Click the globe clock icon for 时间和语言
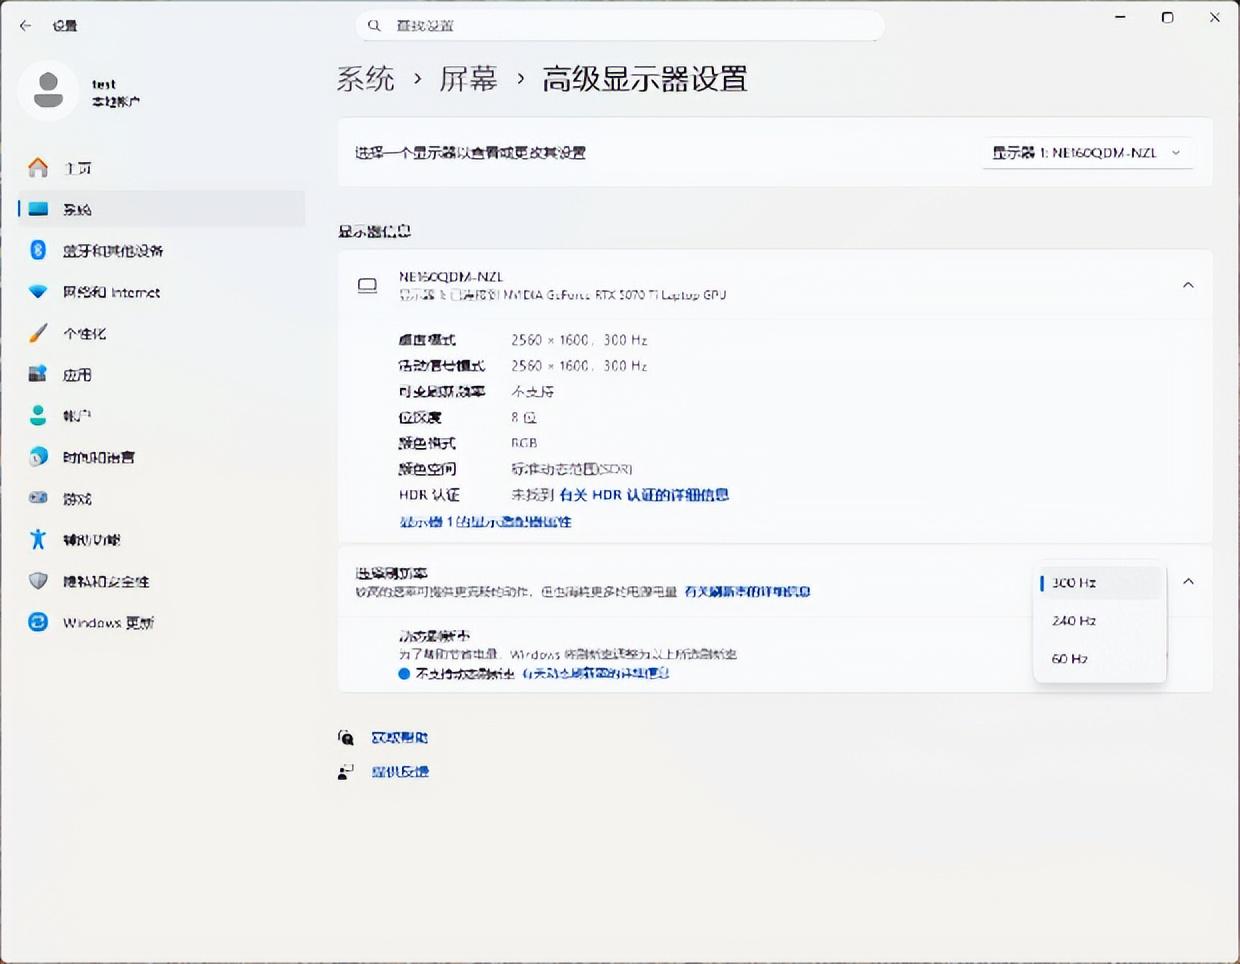 pyautogui.click(x=38, y=457)
